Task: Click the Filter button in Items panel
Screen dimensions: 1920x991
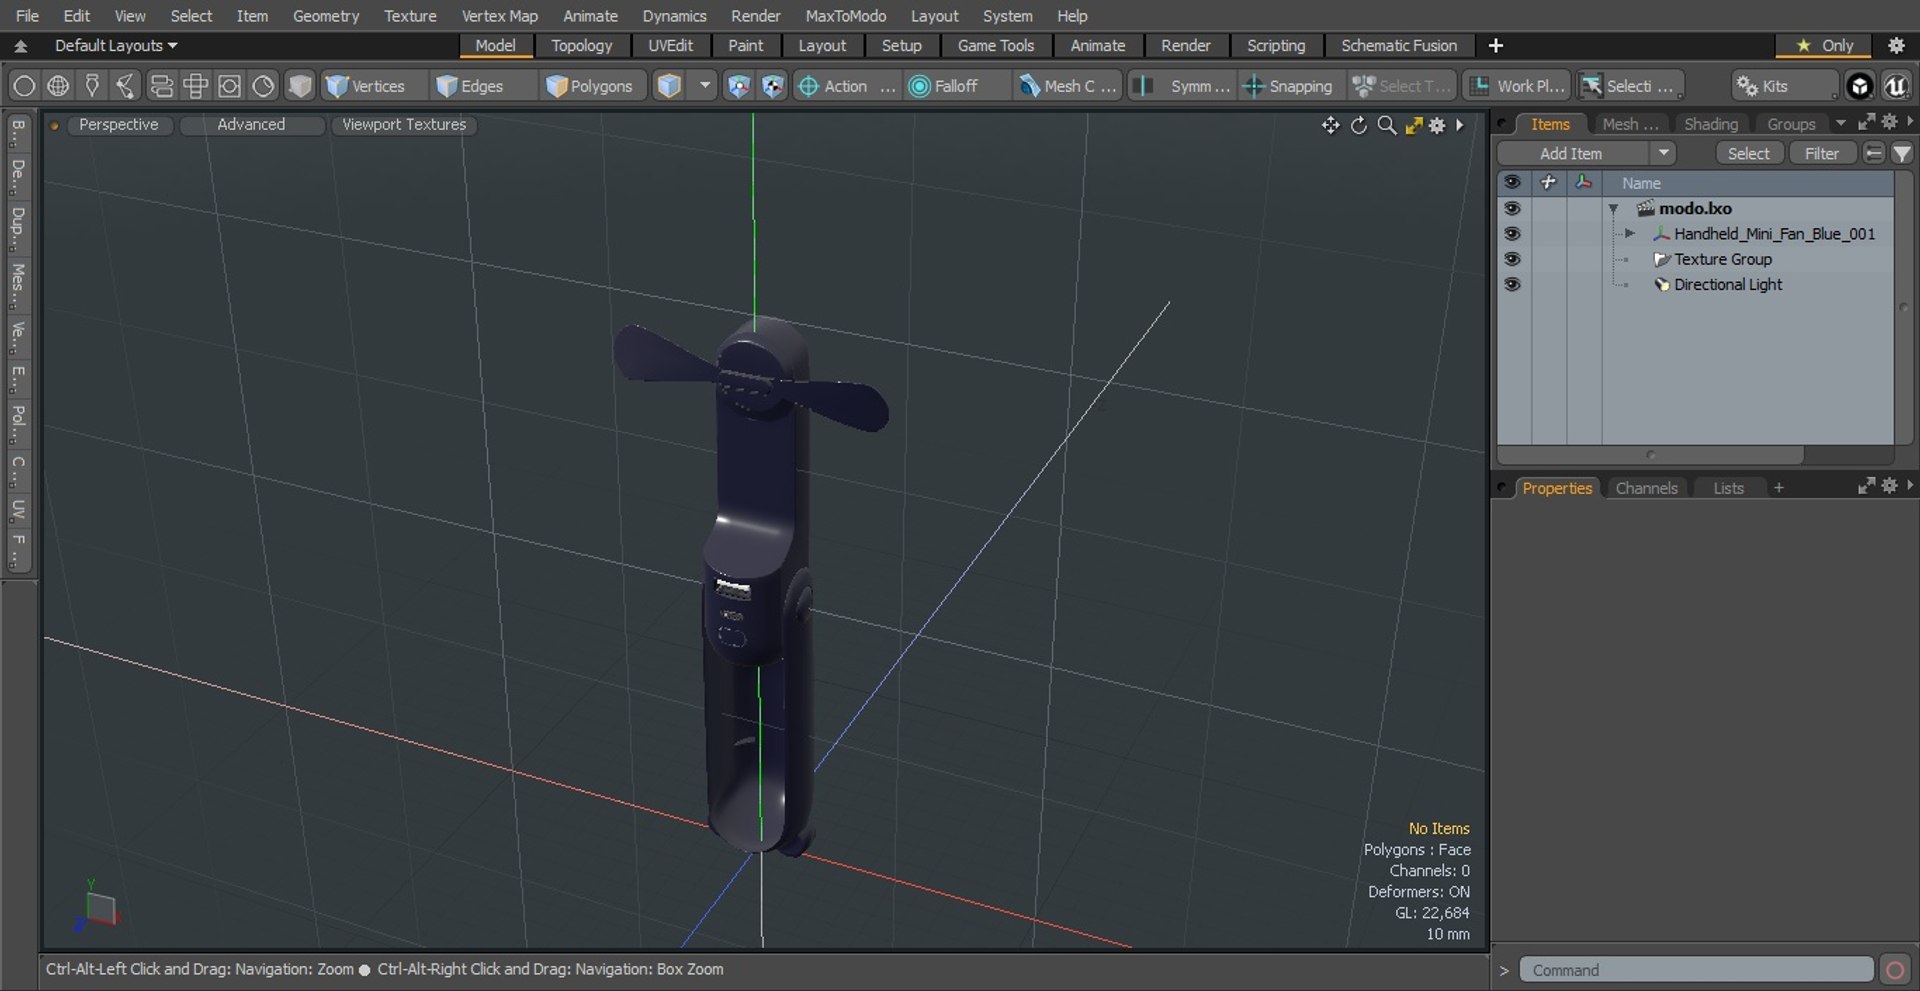Action: [x=1821, y=153]
